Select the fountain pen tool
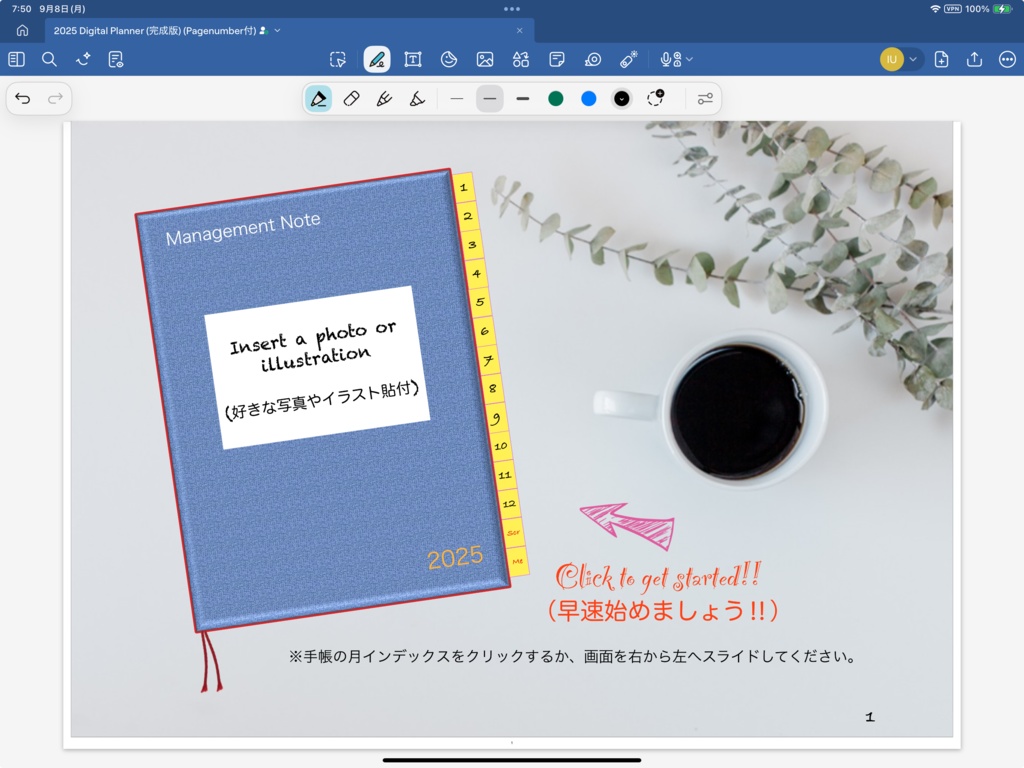The width and height of the screenshot is (1024, 768). (x=319, y=99)
